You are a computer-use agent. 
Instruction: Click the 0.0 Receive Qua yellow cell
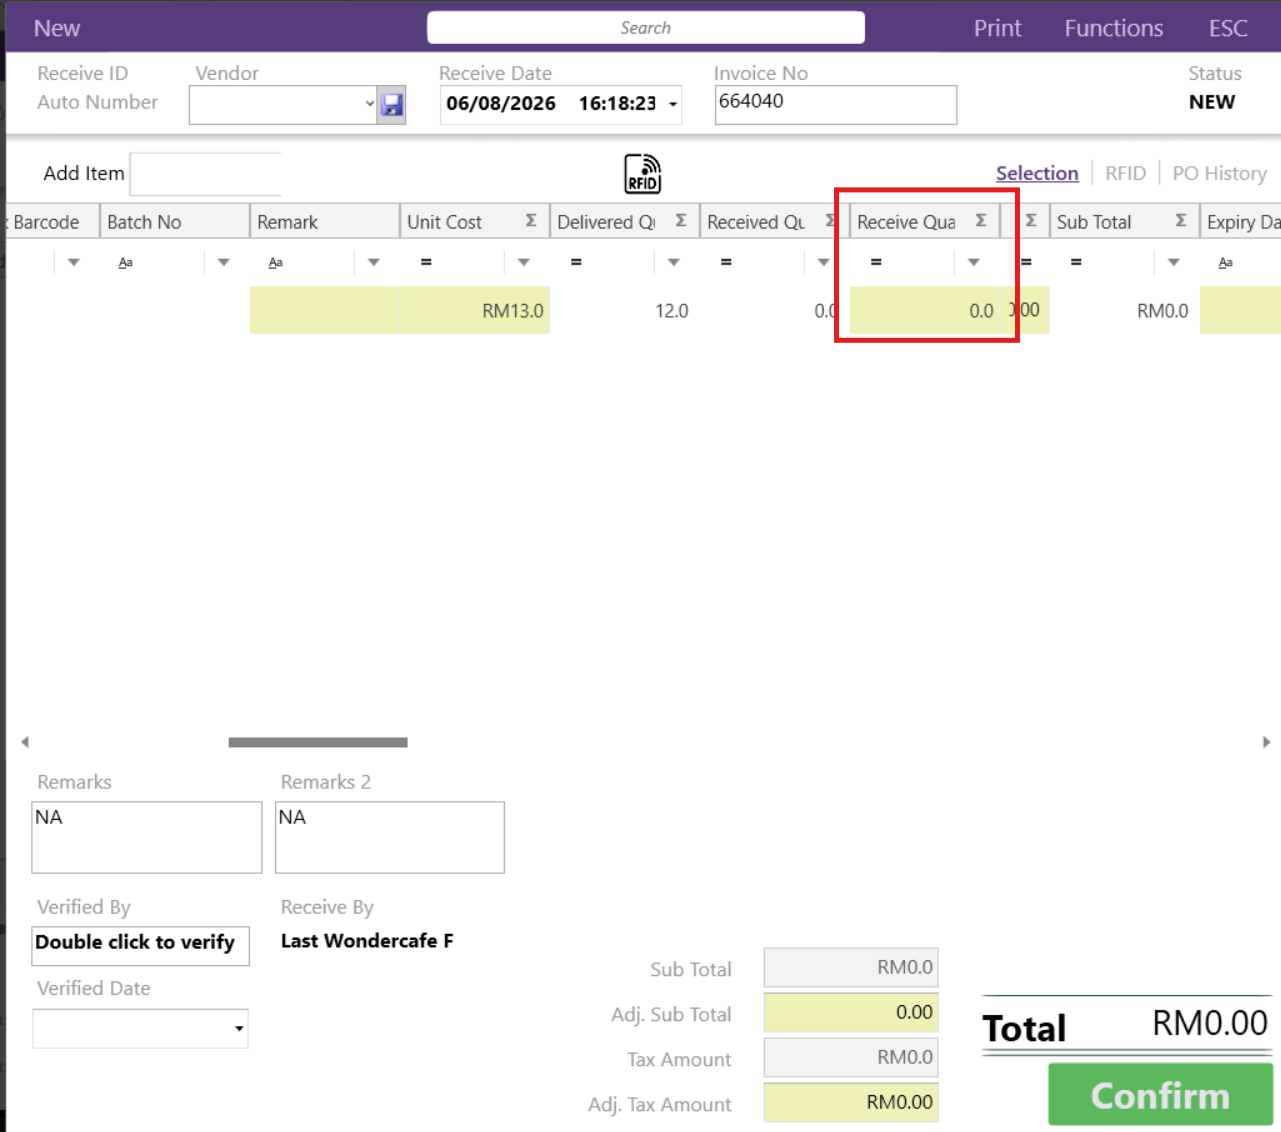pyautogui.click(x=925, y=311)
